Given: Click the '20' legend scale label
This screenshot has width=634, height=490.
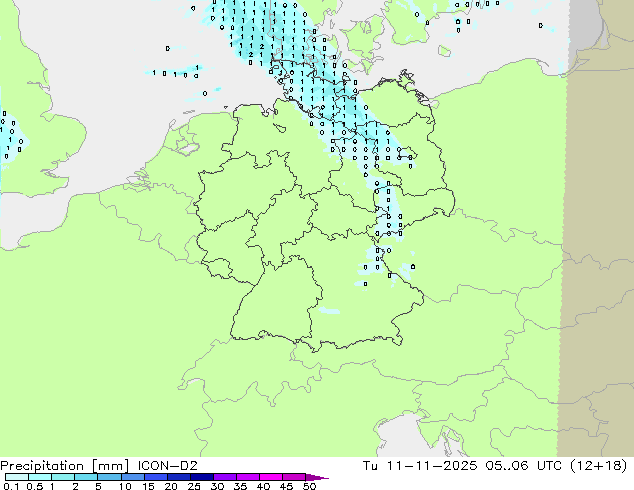Looking at the screenshot, I should click(171, 486).
